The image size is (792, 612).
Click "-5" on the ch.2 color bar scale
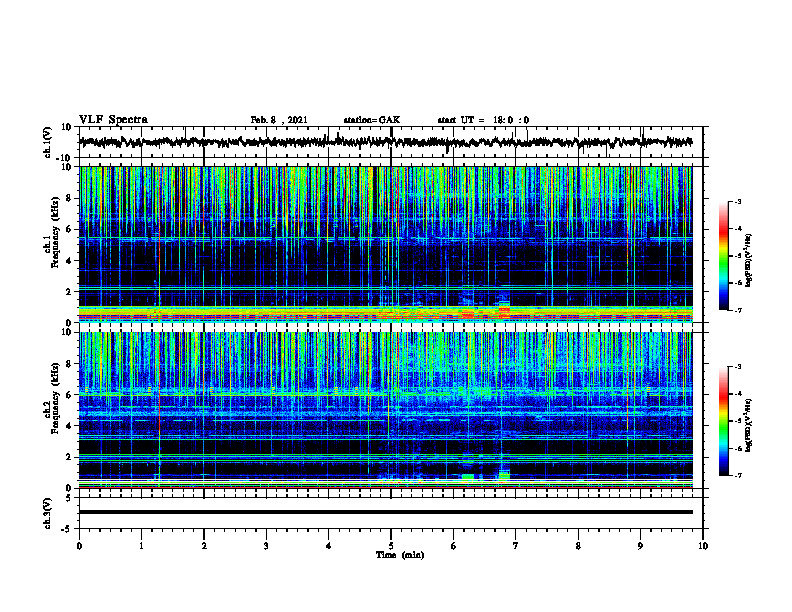tap(737, 421)
